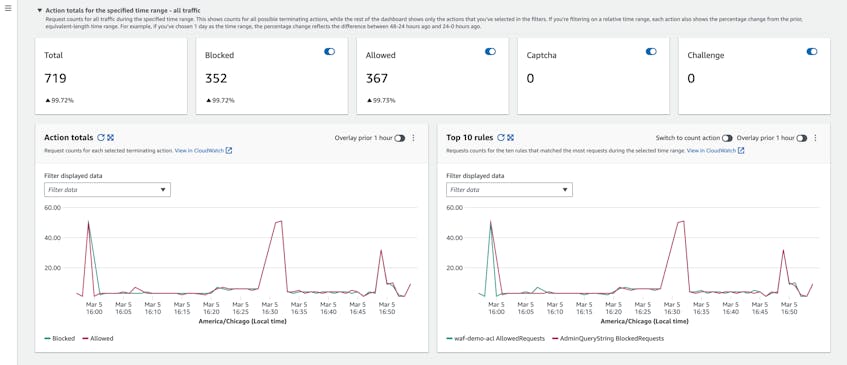Open the hamburger navigation menu
This screenshot has width=847, height=365.
[8, 9]
